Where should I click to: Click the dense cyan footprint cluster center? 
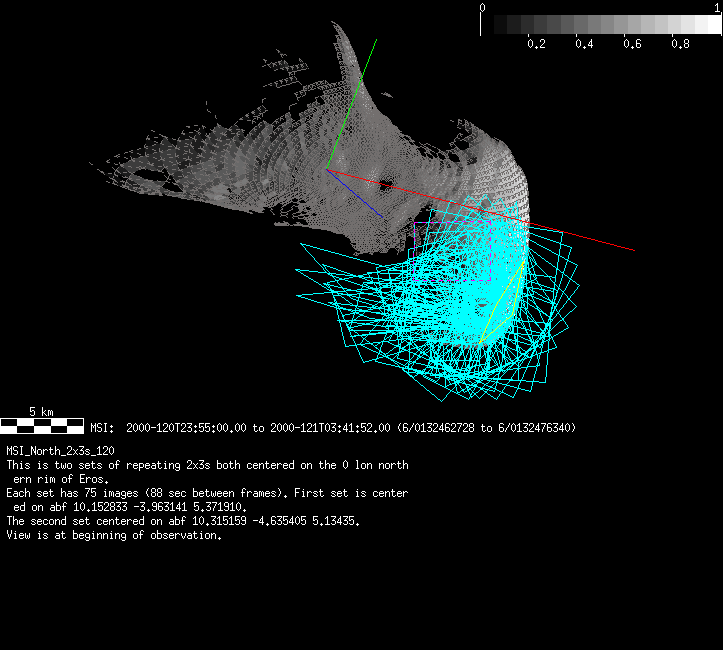tap(465, 310)
